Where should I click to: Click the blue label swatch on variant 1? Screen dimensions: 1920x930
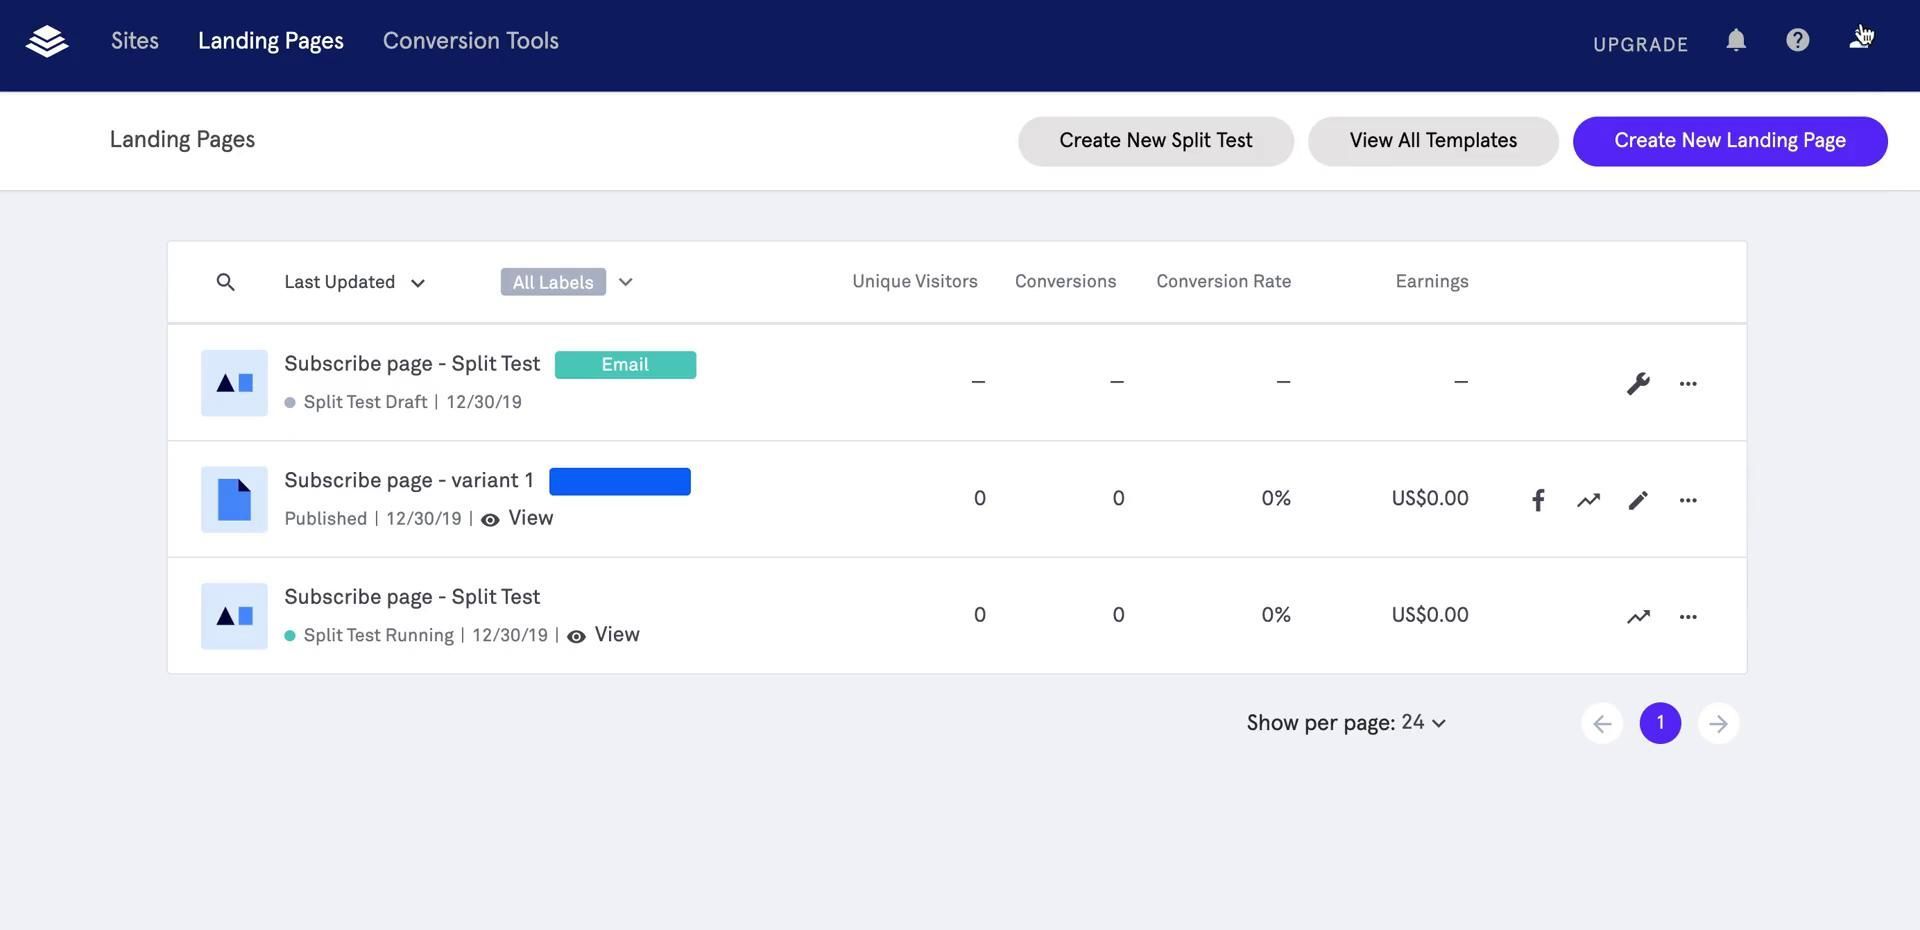coord(619,482)
